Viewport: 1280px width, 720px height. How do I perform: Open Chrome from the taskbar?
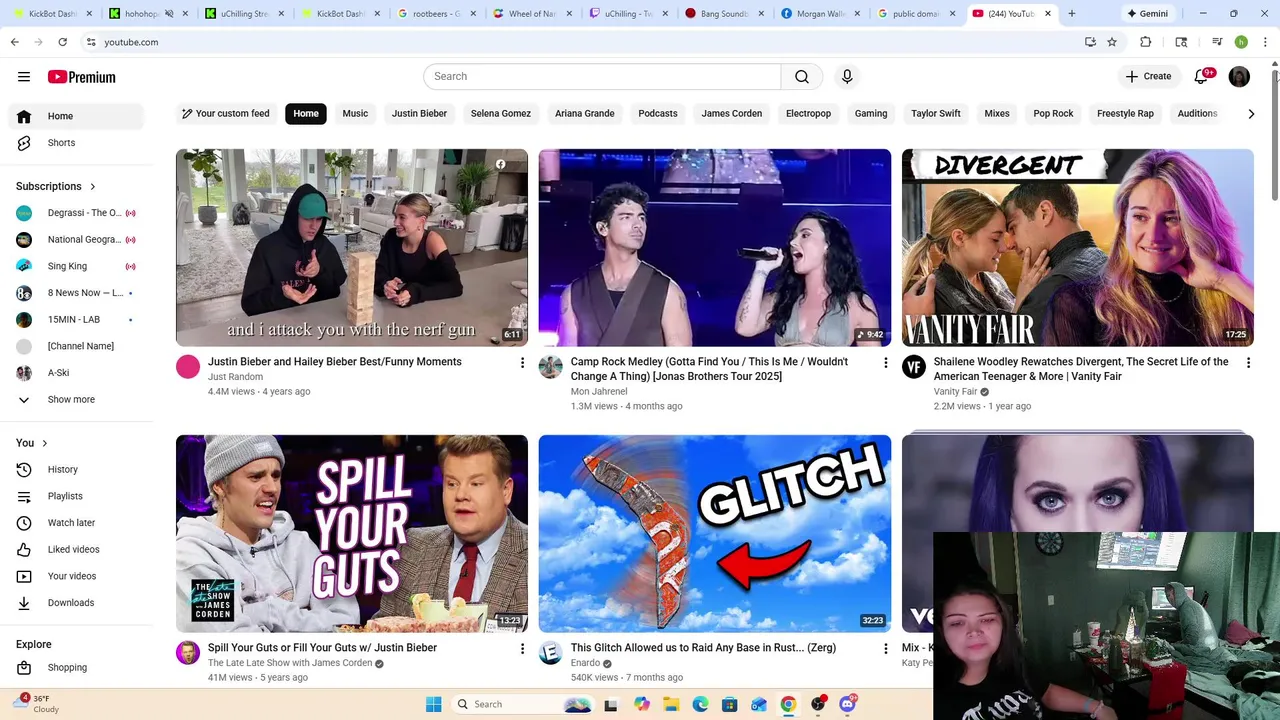pyautogui.click(x=788, y=704)
